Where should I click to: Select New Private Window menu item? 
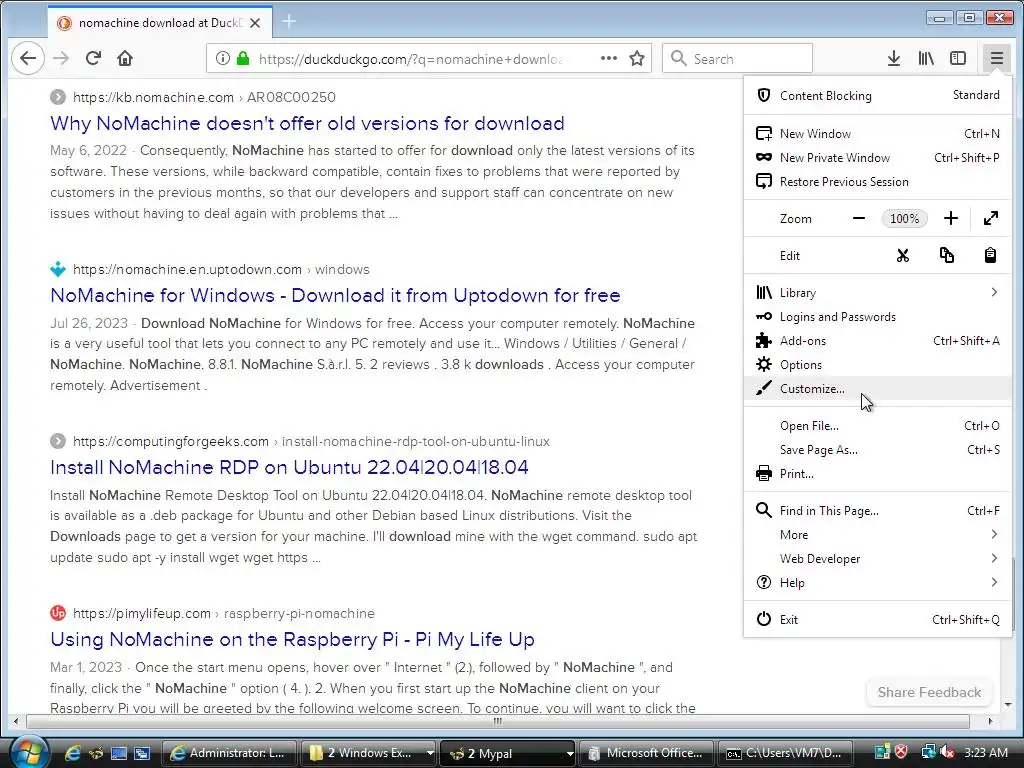[x=878, y=157]
